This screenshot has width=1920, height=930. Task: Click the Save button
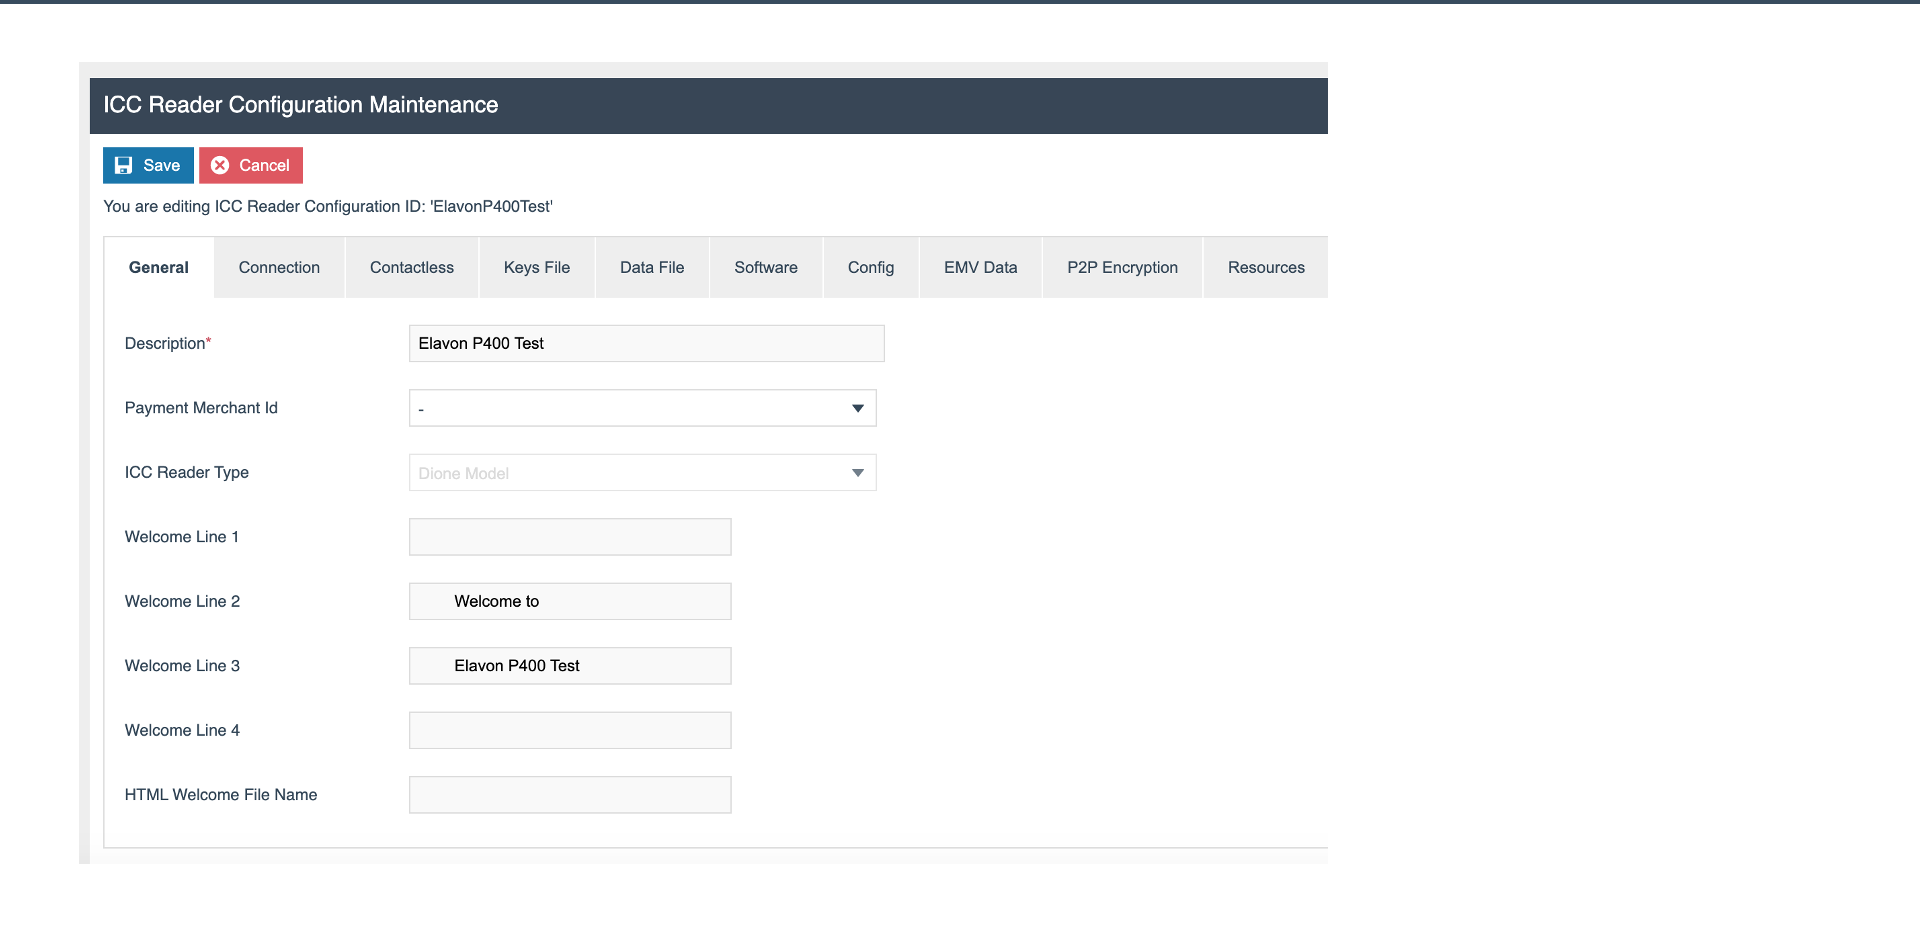[148, 165]
